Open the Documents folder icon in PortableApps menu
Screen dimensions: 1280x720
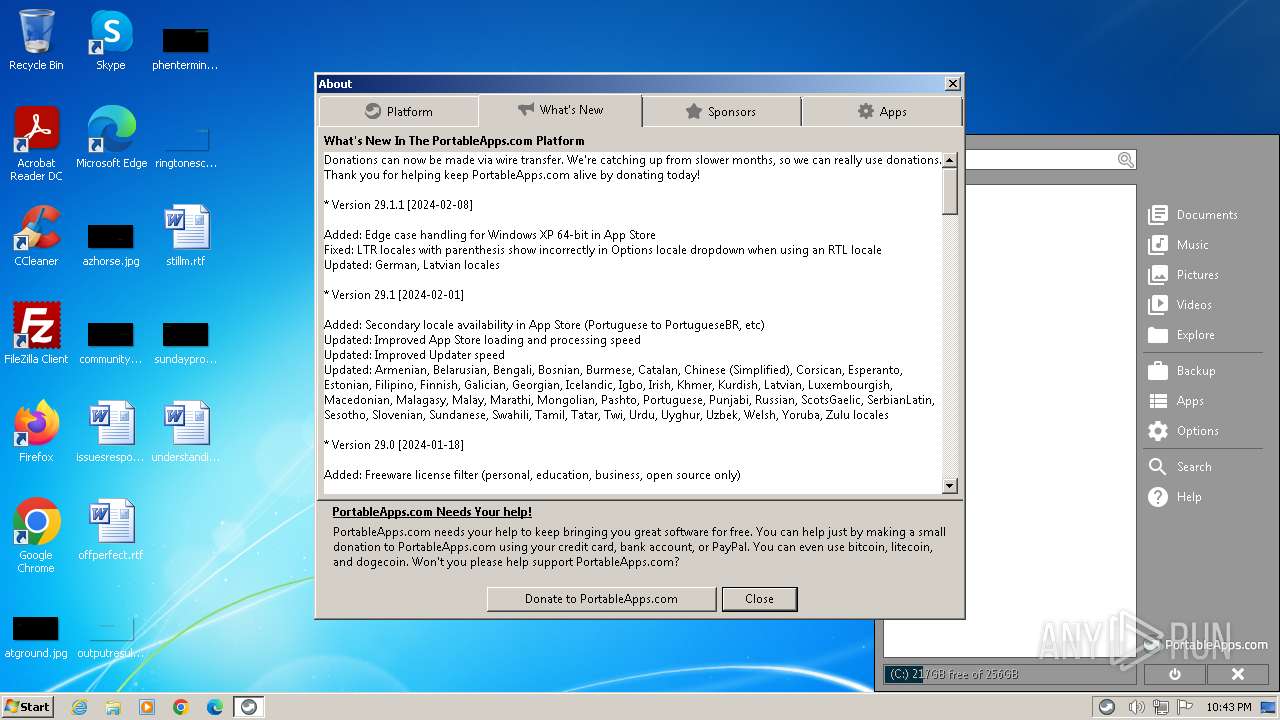[x=1158, y=215]
